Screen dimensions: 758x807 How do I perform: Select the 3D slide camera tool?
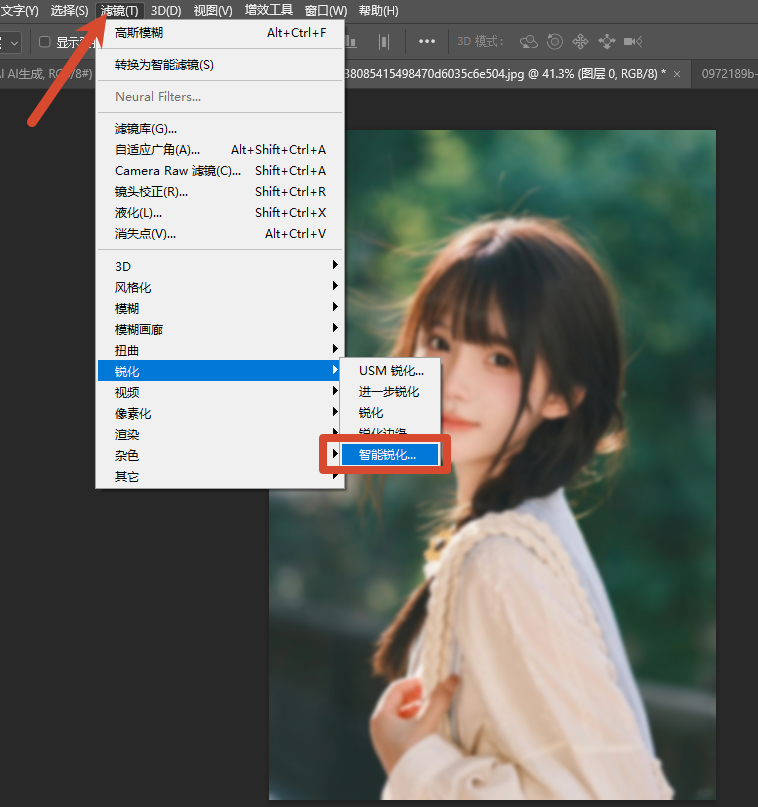607,42
